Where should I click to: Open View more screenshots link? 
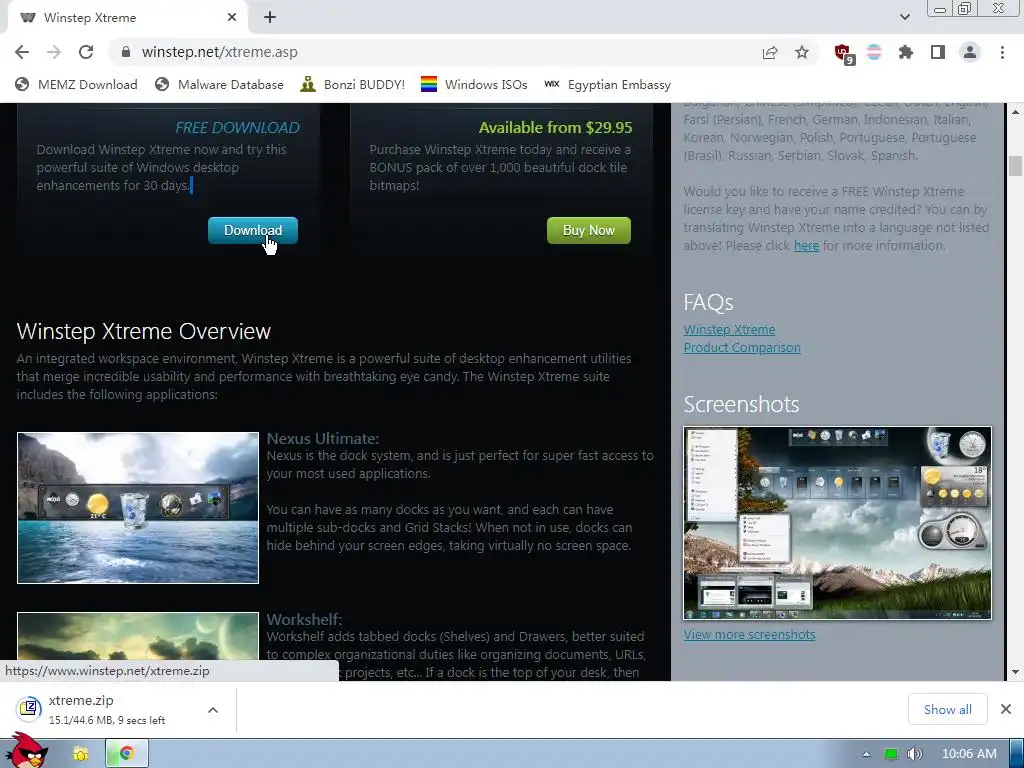(749, 635)
